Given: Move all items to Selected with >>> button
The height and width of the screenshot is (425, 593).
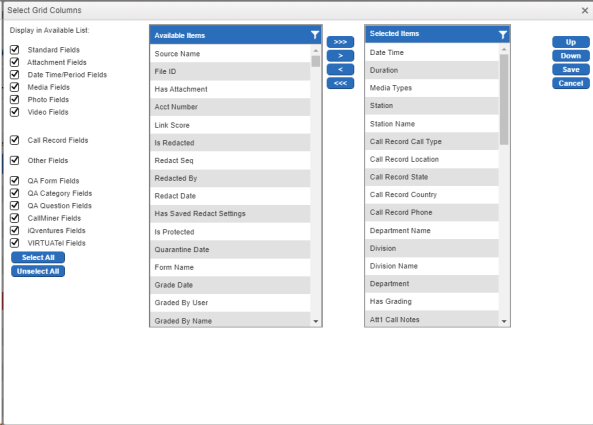Looking at the screenshot, I should (x=340, y=42).
